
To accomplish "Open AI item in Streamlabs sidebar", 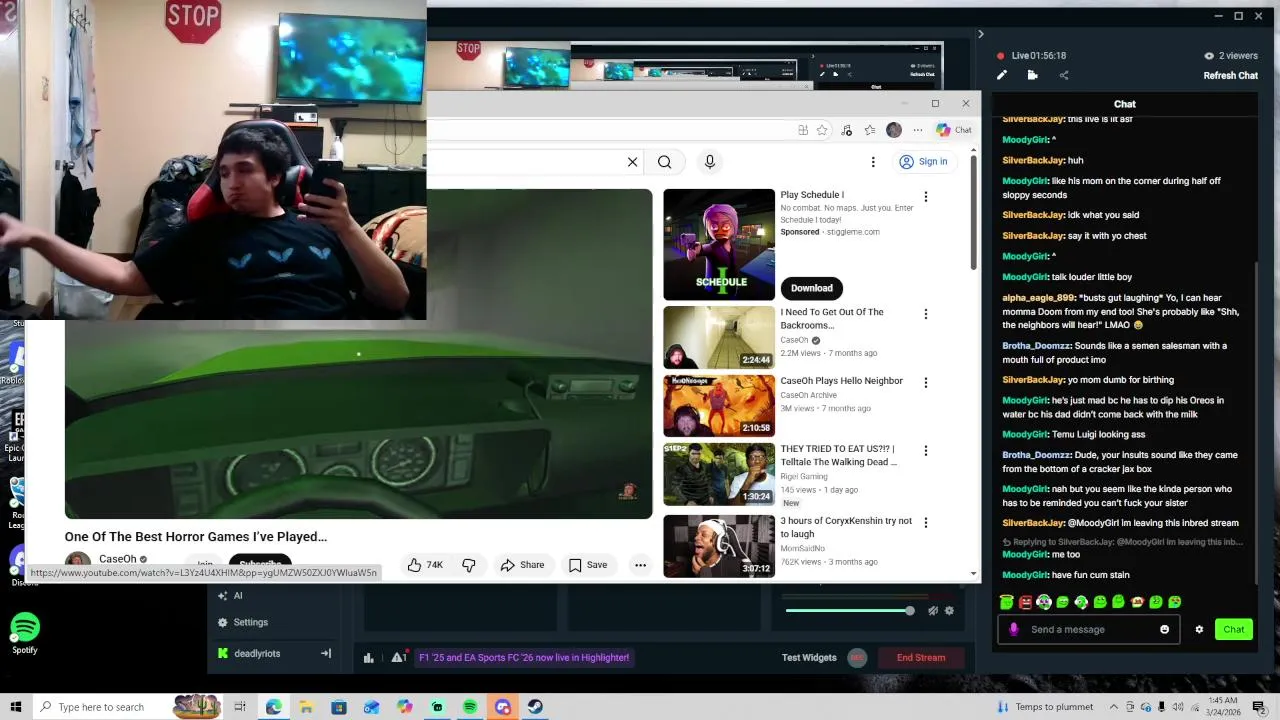I will point(231,595).
